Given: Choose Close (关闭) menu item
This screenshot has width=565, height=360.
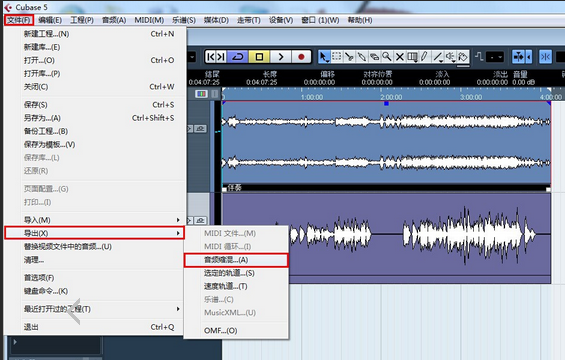Looking at the screenshot, I should pyautogui.click(x=95, y=87).
